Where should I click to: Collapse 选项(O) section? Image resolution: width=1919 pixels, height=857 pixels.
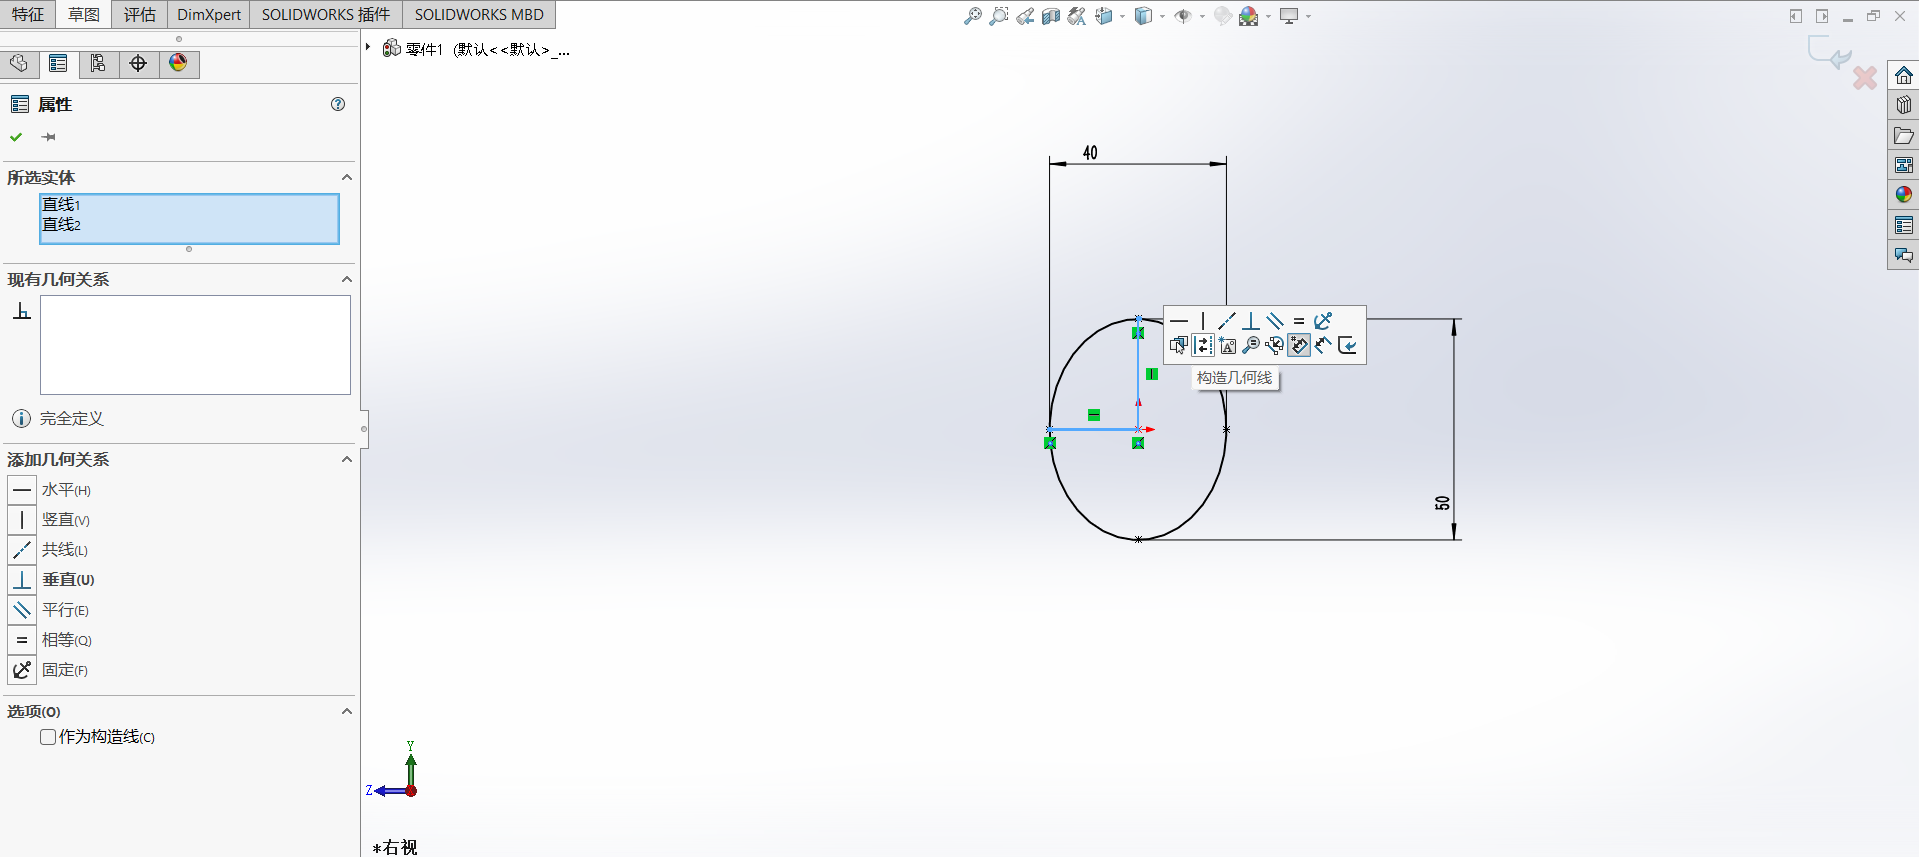coord(347,711)
